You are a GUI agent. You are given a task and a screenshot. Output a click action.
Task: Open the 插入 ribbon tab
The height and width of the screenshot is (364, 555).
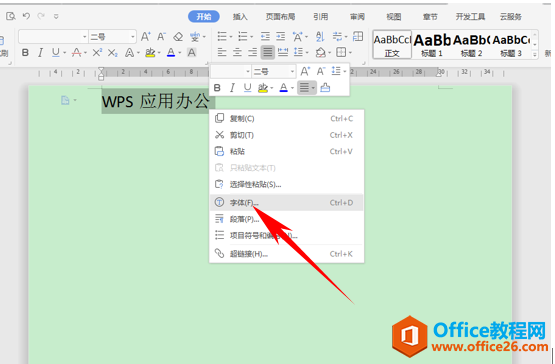coord(240,17)
